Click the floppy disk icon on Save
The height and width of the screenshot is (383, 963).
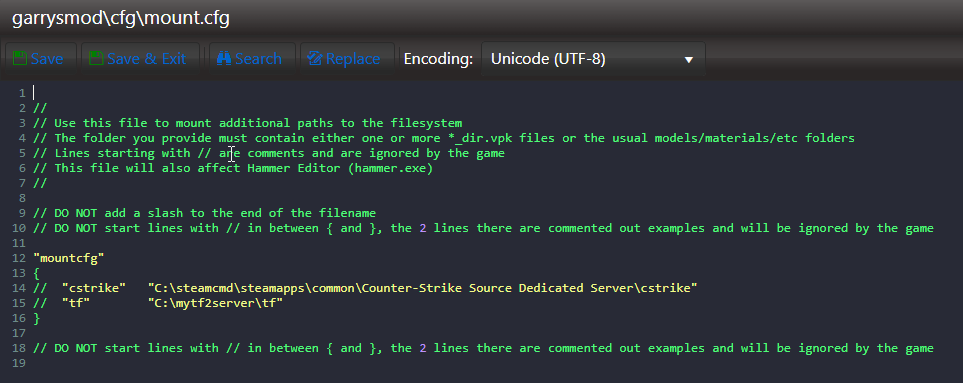[20, 58]
